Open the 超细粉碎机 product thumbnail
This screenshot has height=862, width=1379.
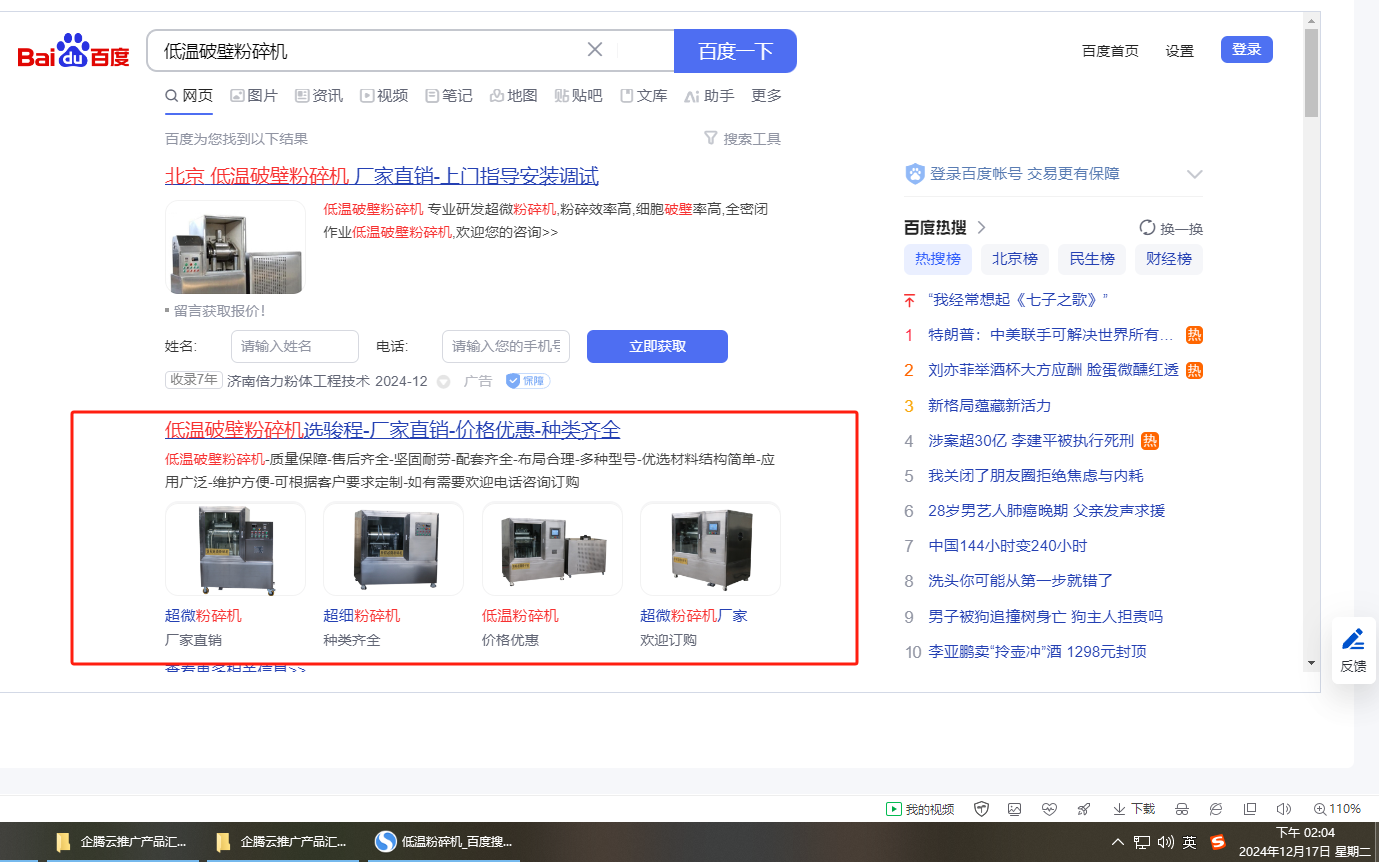tap(393, 549)
